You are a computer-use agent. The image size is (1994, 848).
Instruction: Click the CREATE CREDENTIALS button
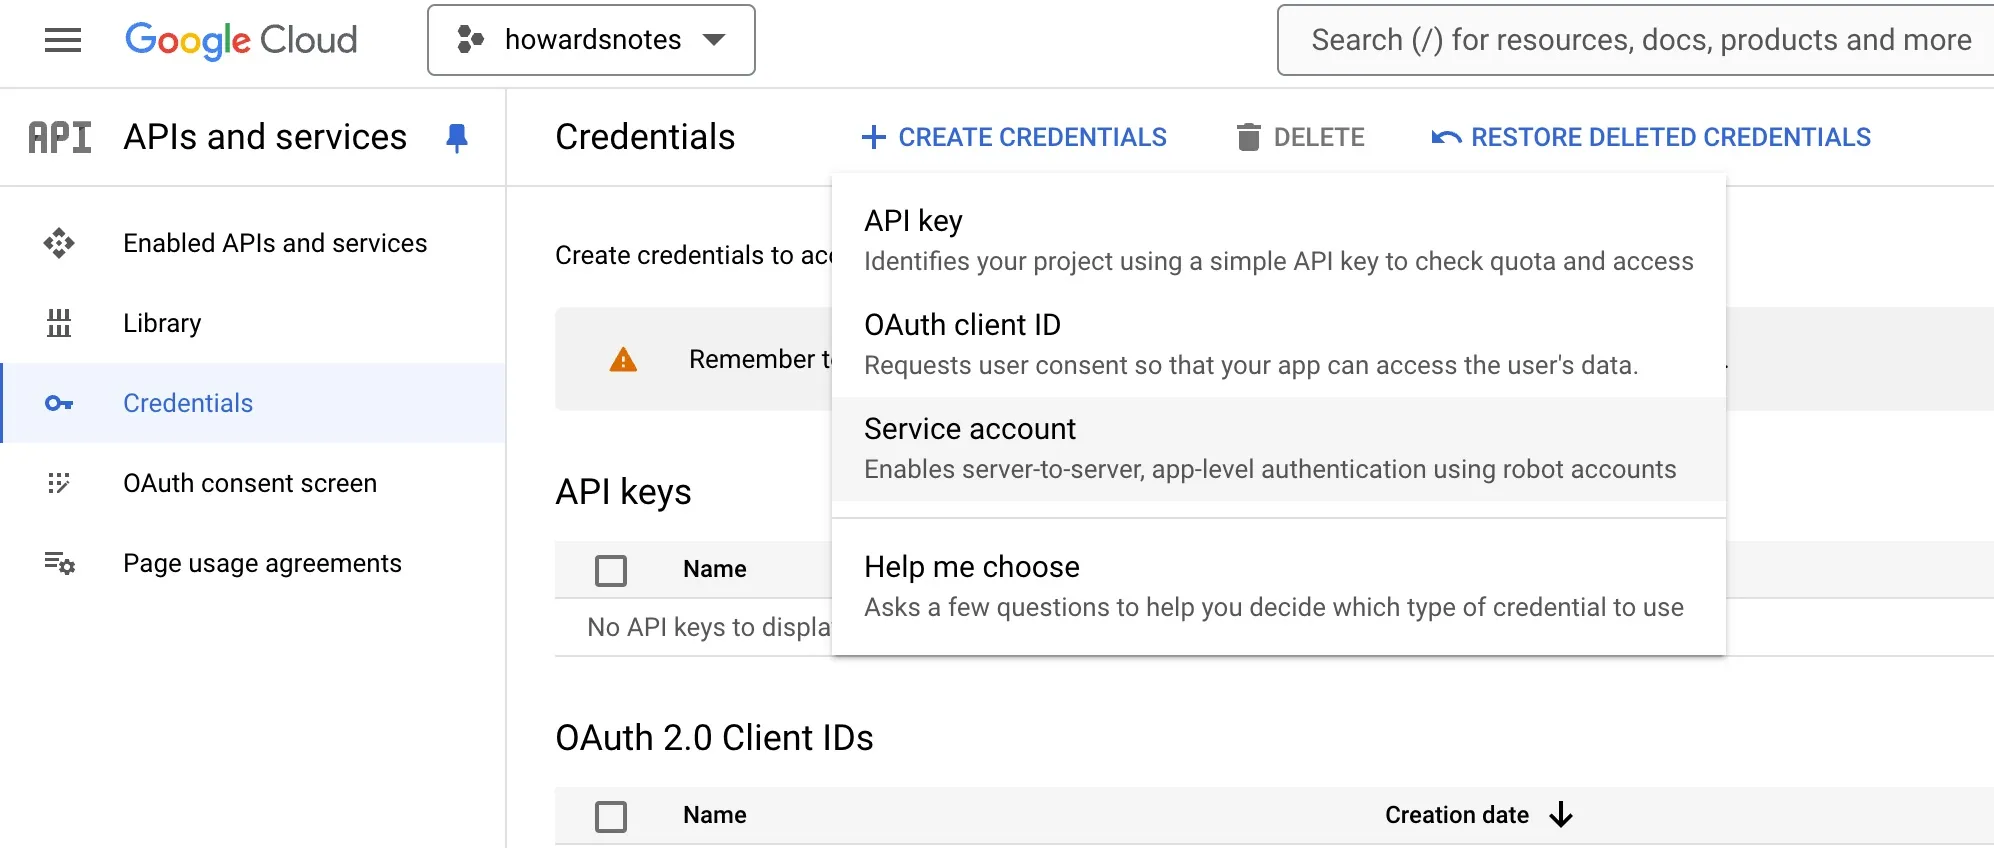tap(1014, 137)
